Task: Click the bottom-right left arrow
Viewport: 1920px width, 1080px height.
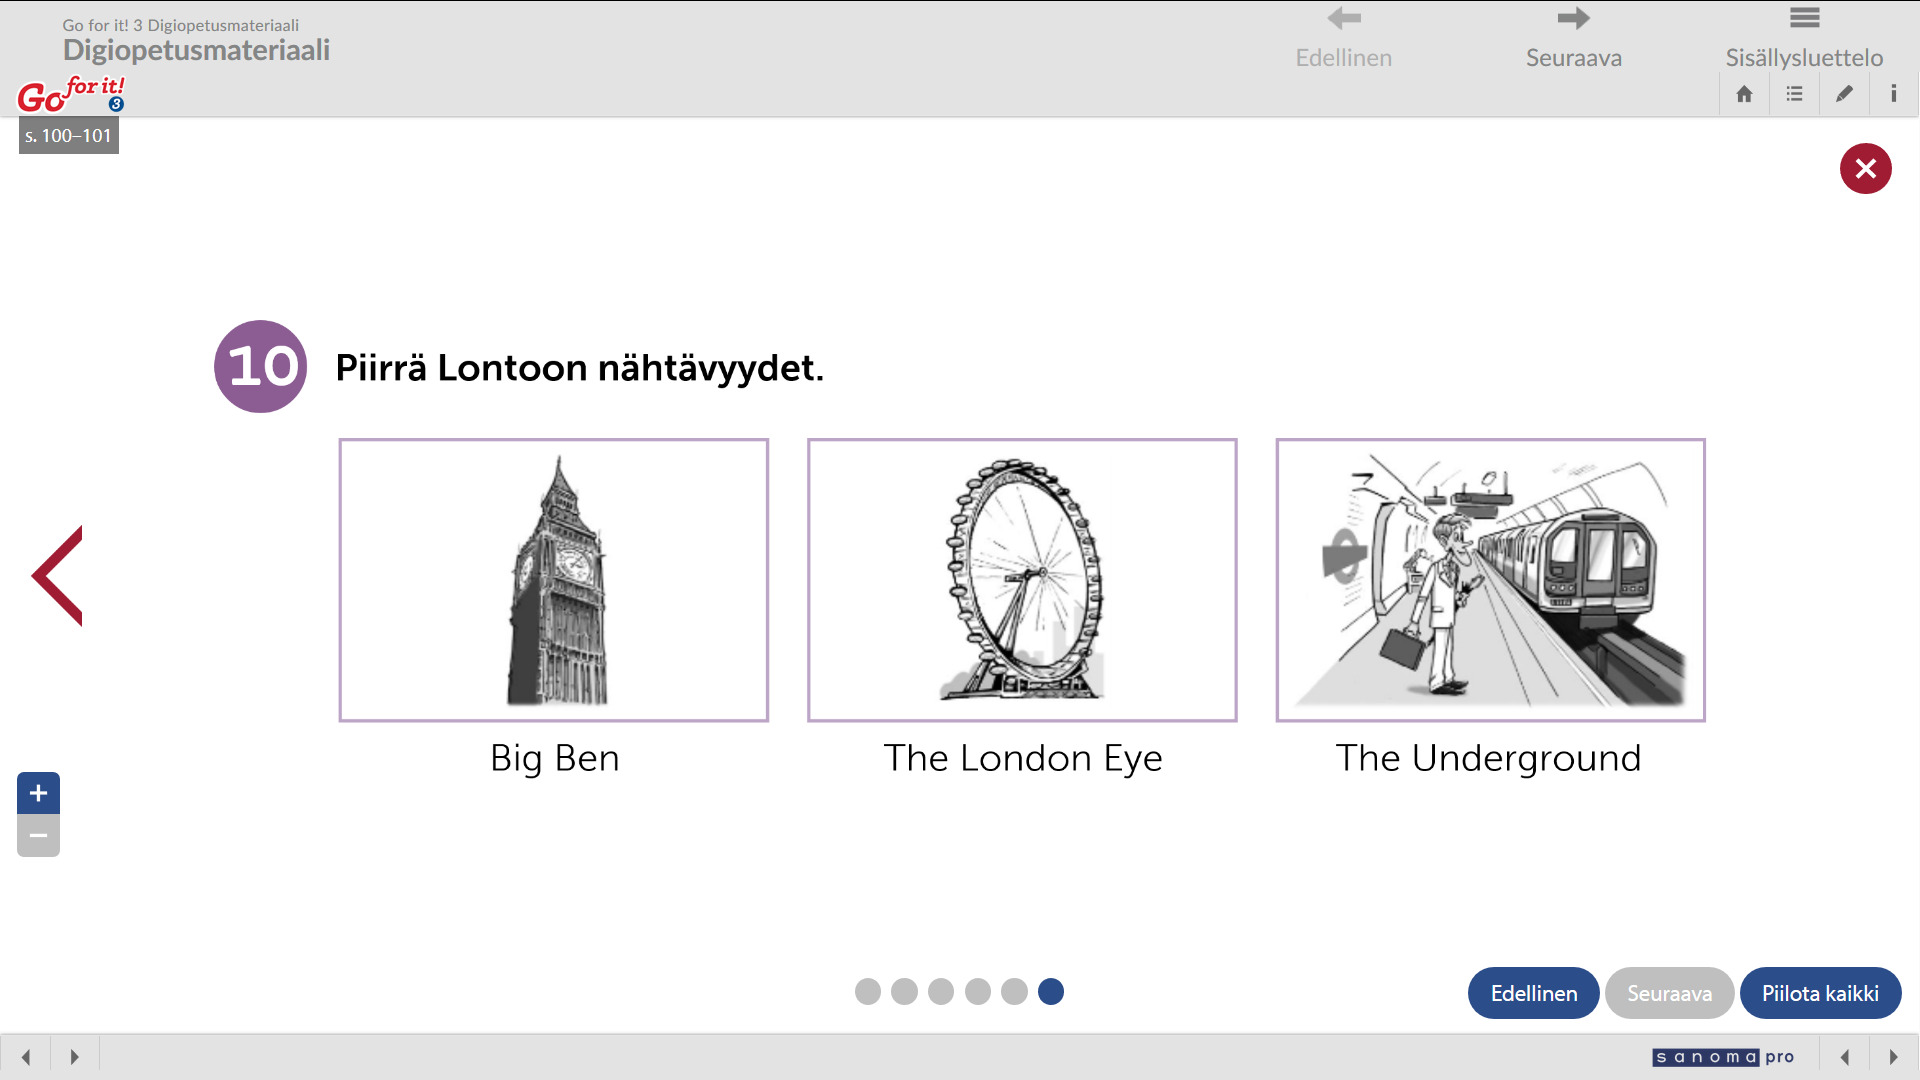Action: point(1845,1057)
